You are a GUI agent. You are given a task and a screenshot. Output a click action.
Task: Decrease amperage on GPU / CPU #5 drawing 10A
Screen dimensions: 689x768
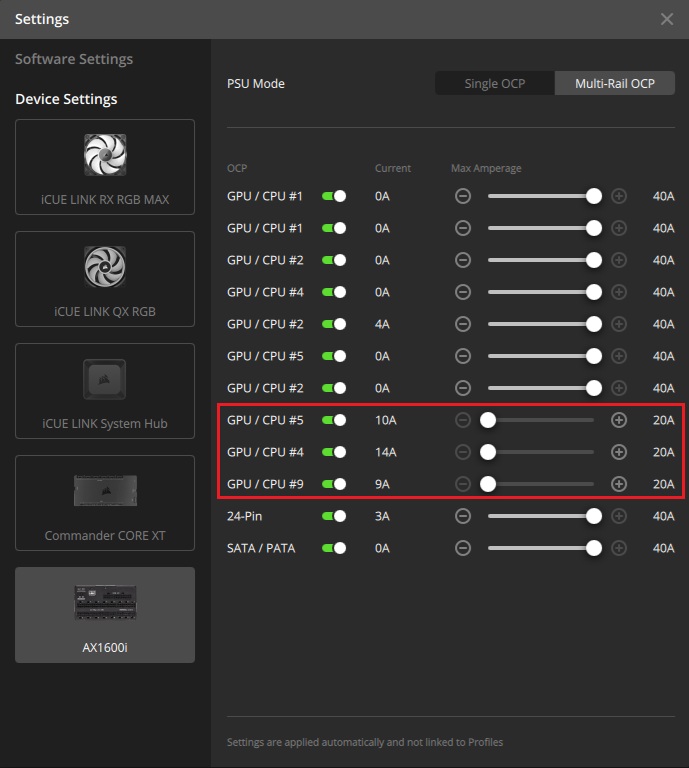tap(463, 420)
